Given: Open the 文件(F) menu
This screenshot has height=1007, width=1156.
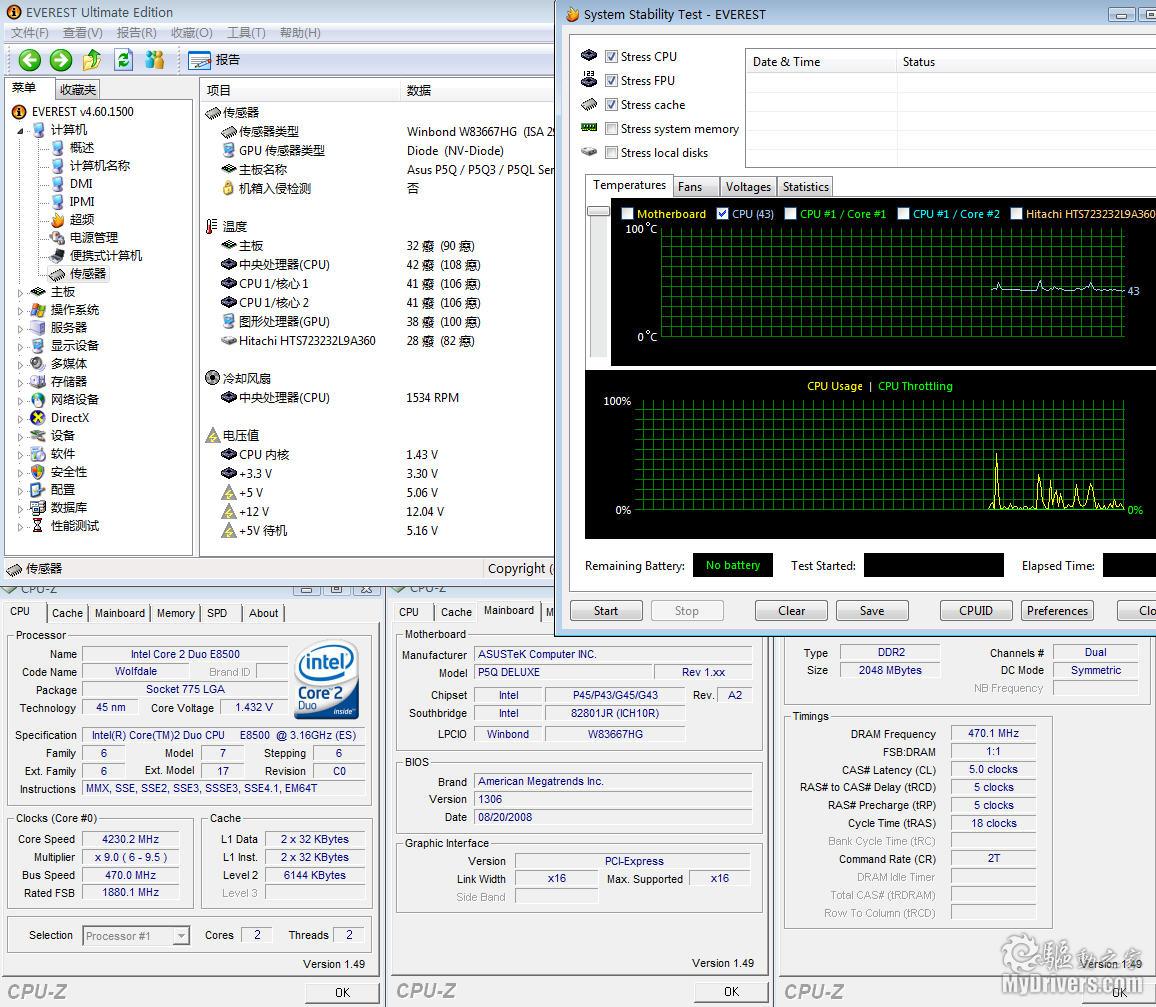Looking at the screenshot, I should pos(29,32).
